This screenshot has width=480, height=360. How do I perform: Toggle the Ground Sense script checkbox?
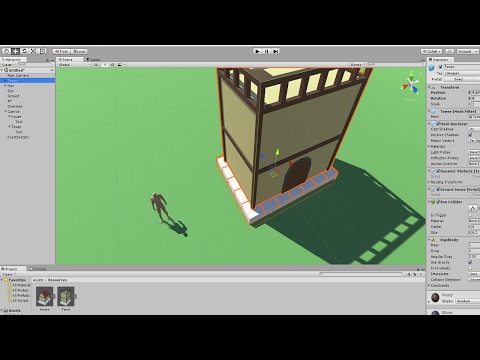click(438, 189)
